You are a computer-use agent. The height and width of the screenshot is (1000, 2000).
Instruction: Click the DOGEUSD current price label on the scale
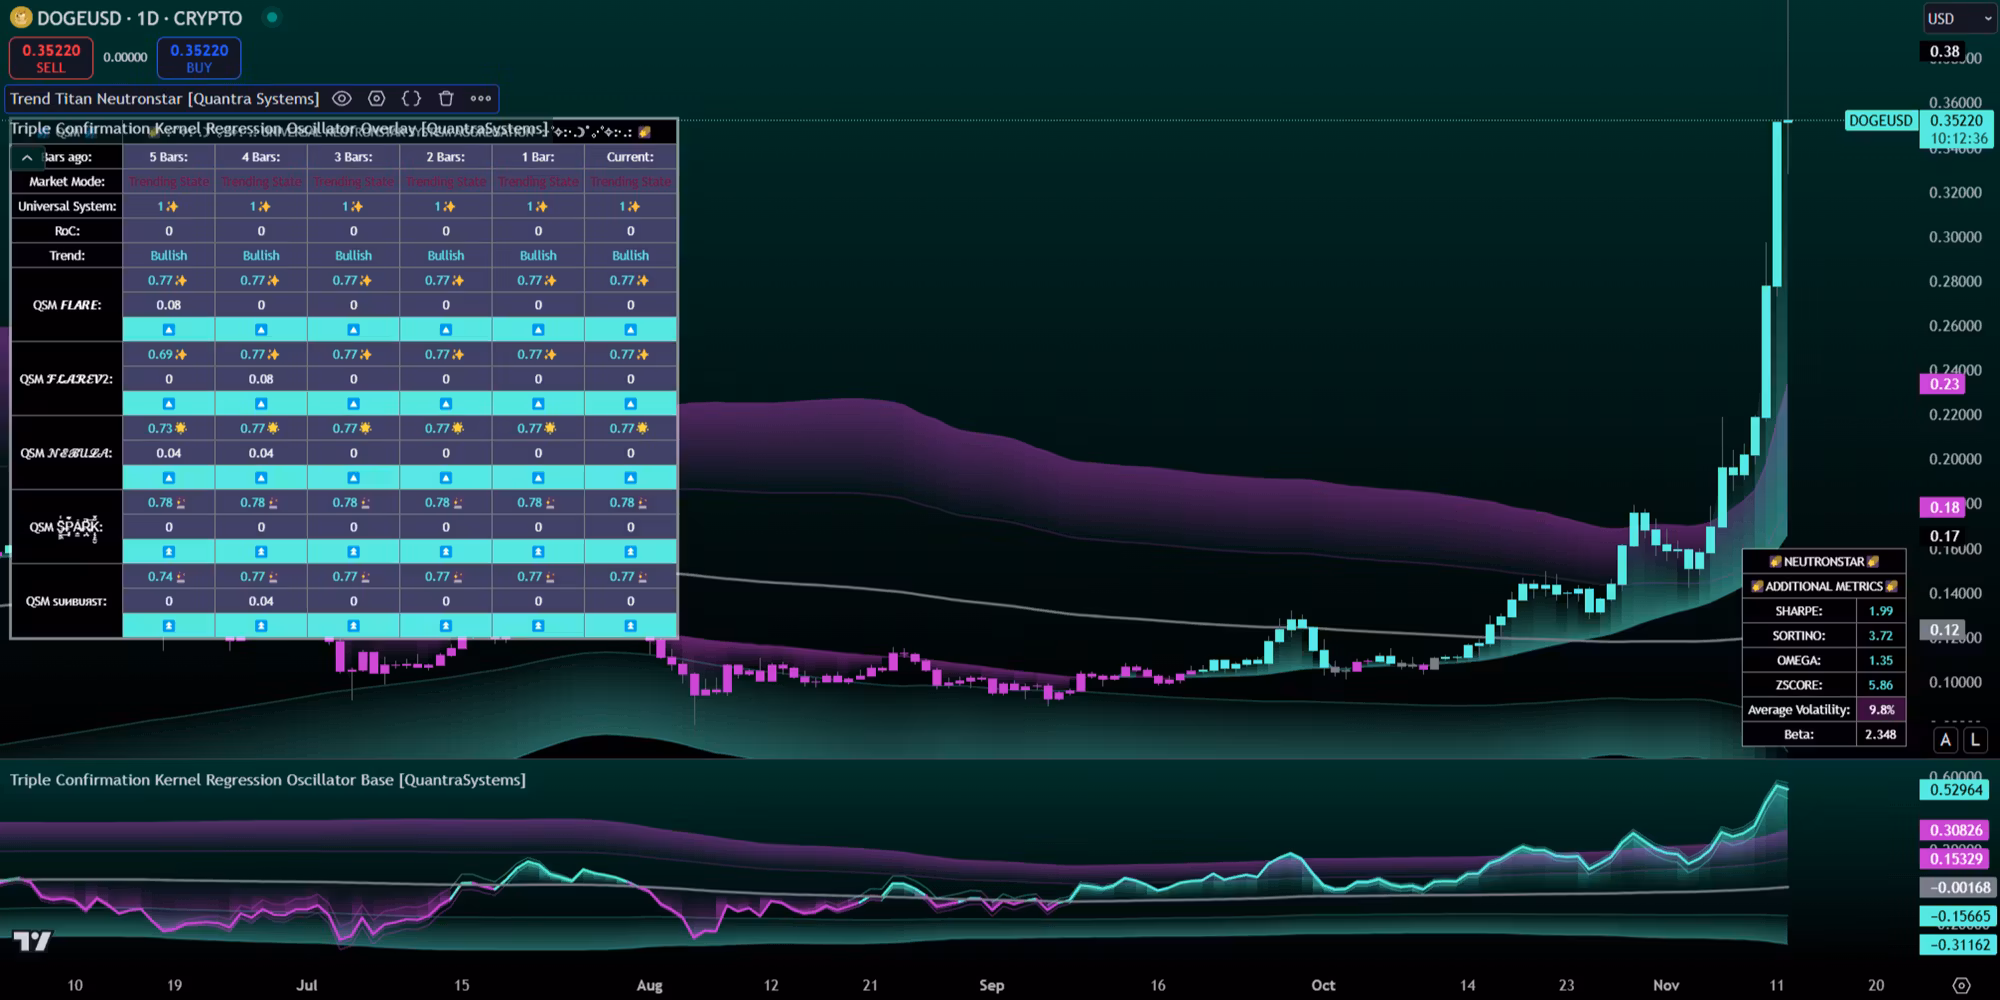pos(1880,121)
